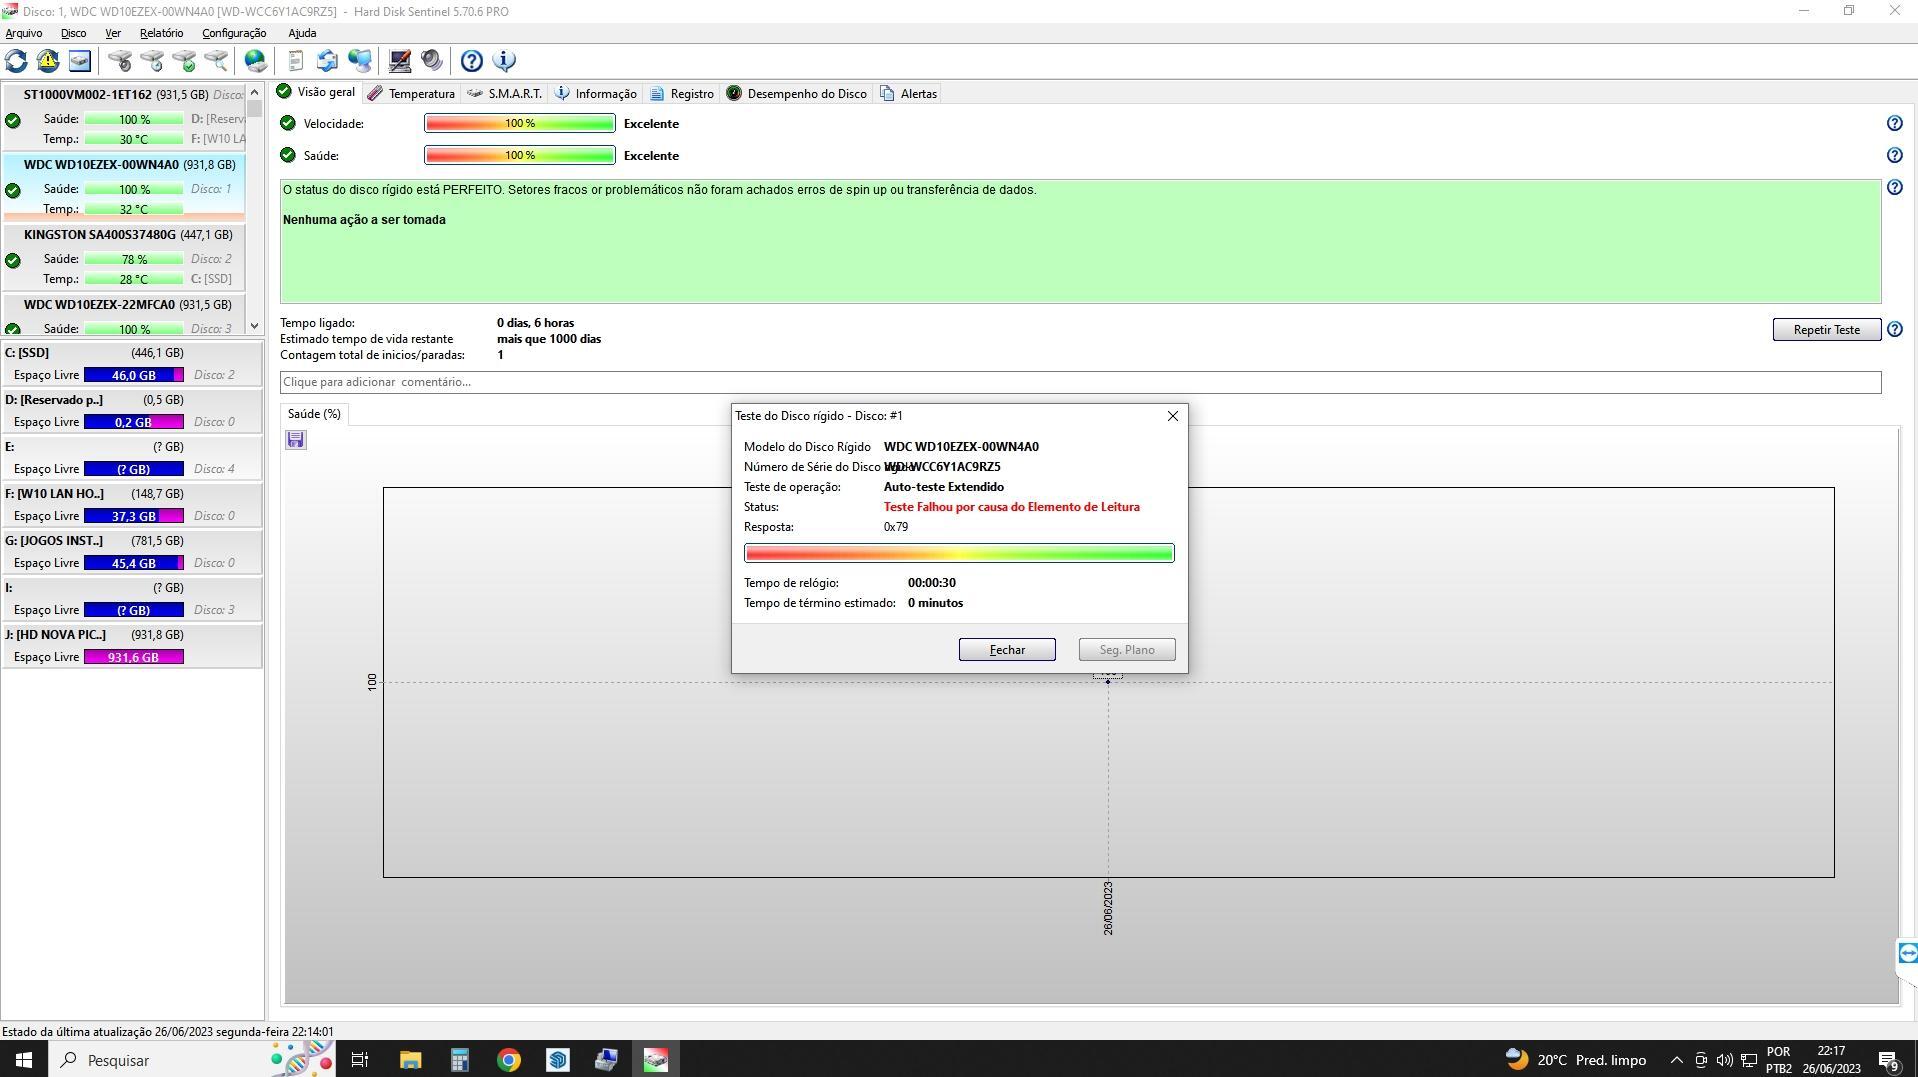The width and height of the screenshot is (1918, 1077).
Task: Select the F: [W10 LAN HO..] partition entry
Action: [x=132, y=505]
